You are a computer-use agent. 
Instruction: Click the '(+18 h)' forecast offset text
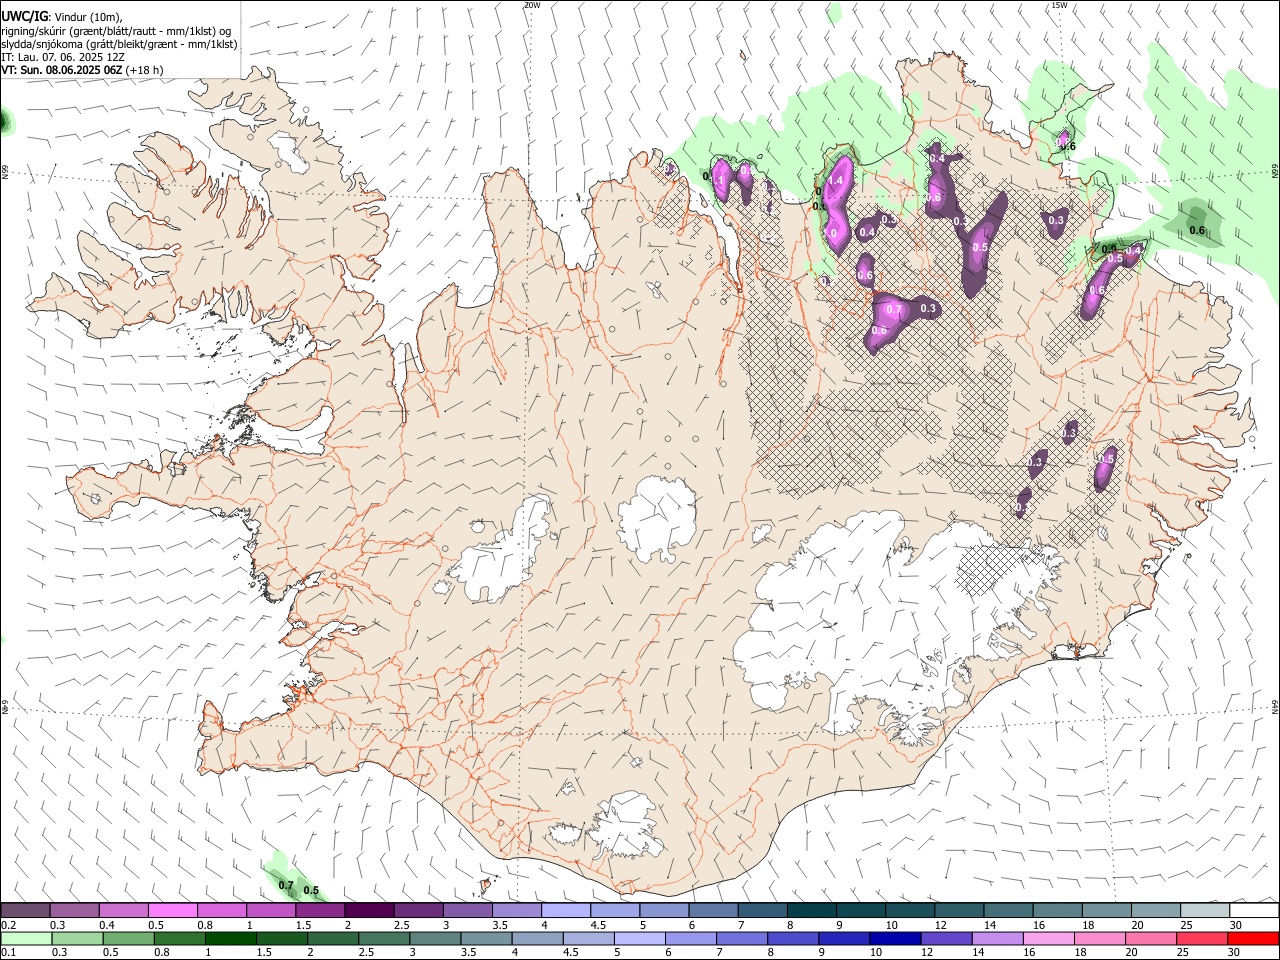(145, 70)
